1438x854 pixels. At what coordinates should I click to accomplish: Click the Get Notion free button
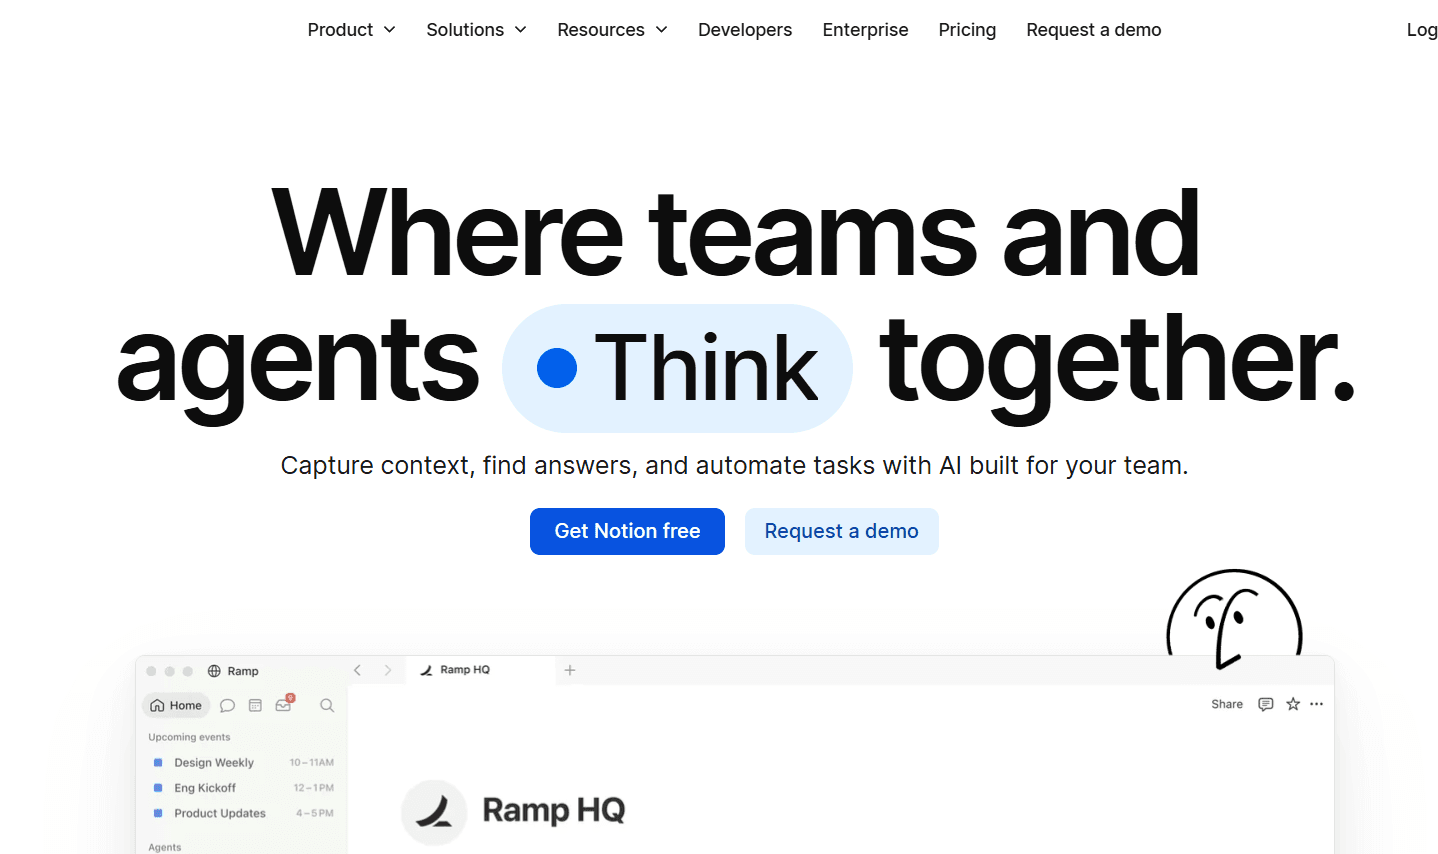(627, 531)
